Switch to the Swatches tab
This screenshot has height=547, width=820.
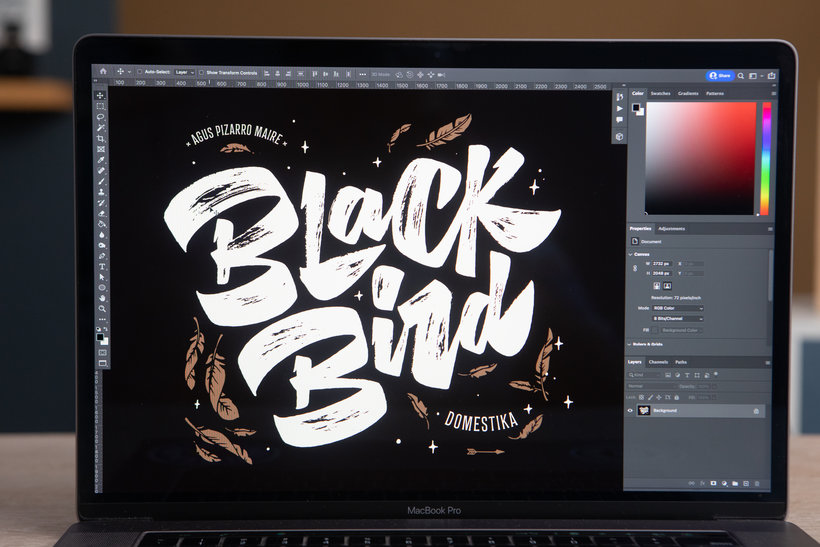(660, 94)
